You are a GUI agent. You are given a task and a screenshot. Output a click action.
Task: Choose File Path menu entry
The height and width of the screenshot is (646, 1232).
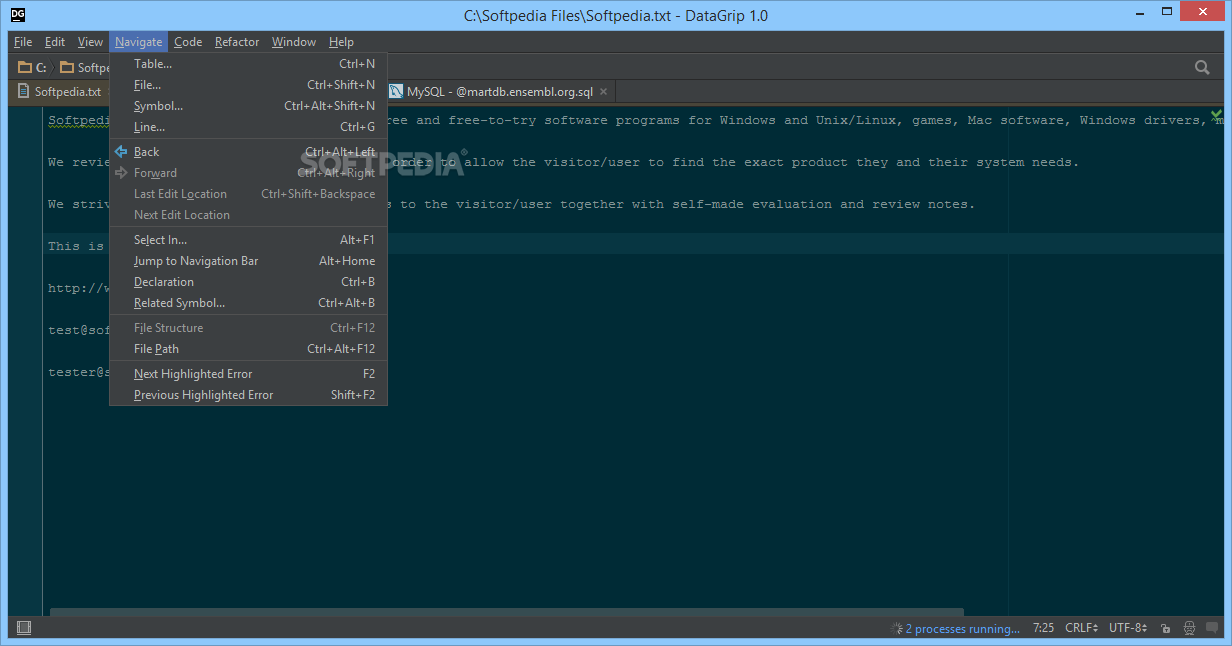coord(248,349)
